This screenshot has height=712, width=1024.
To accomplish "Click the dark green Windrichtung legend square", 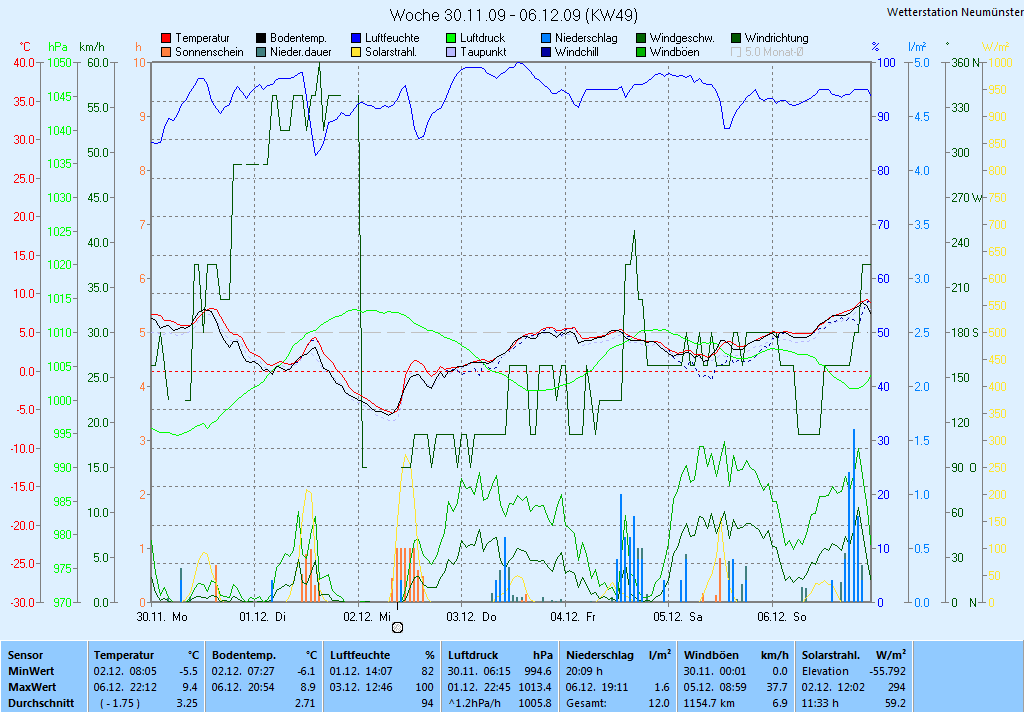I will coord(736,38).
